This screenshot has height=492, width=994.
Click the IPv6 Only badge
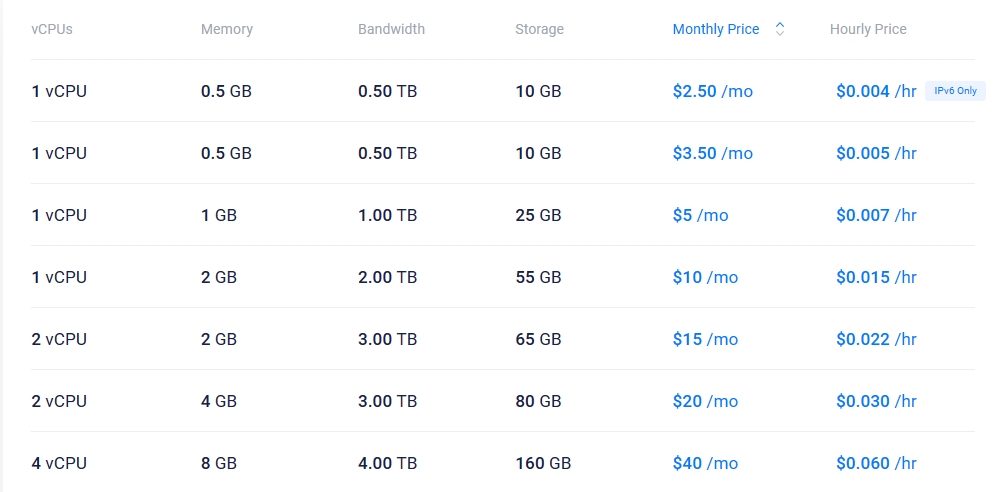click(x=955, y=91)
